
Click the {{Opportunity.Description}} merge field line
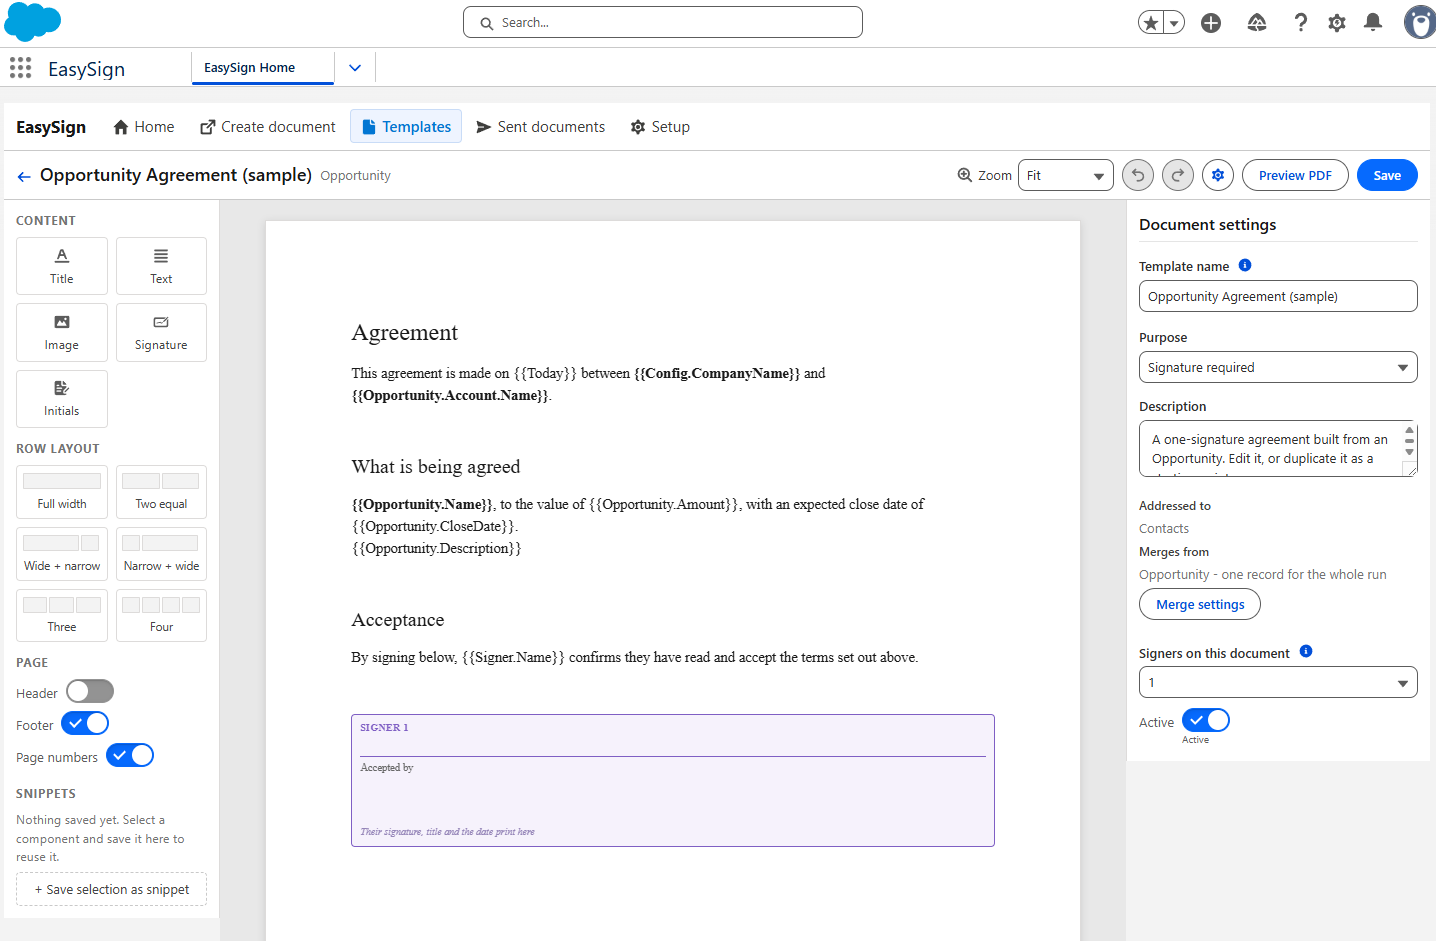point(436,548)
